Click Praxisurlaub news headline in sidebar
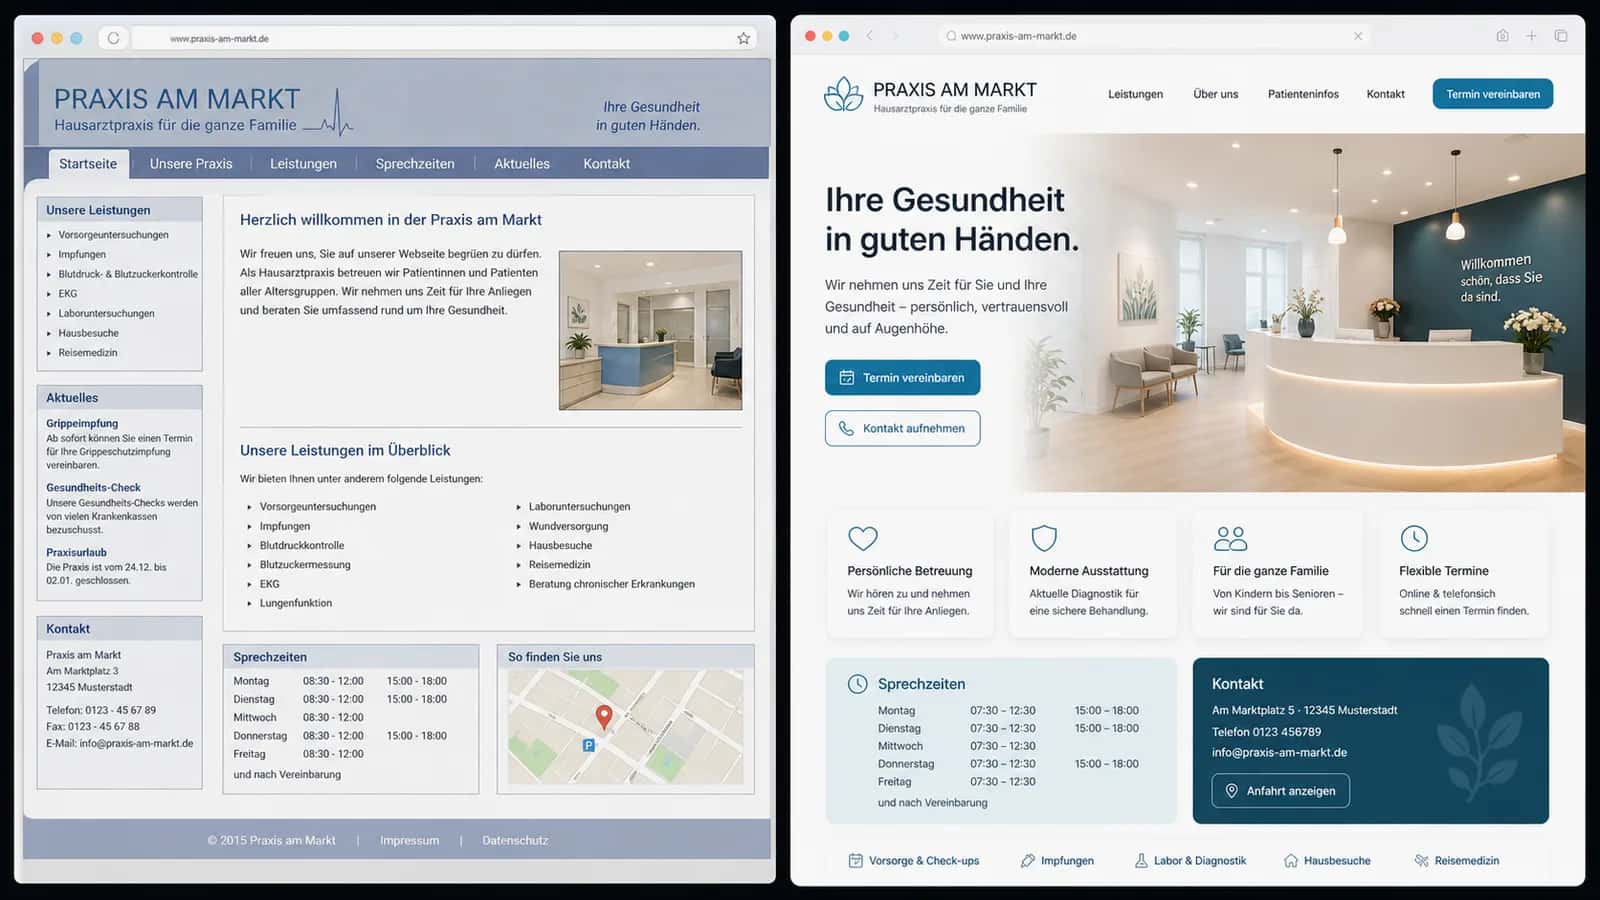Image resolution: width=1600 pixels, height=900 pixels. click(x=76, y=553)
